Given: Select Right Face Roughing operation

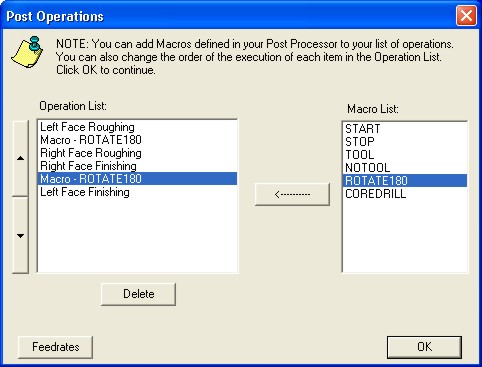Looking at the screenshot, I should tap(137, 153).
